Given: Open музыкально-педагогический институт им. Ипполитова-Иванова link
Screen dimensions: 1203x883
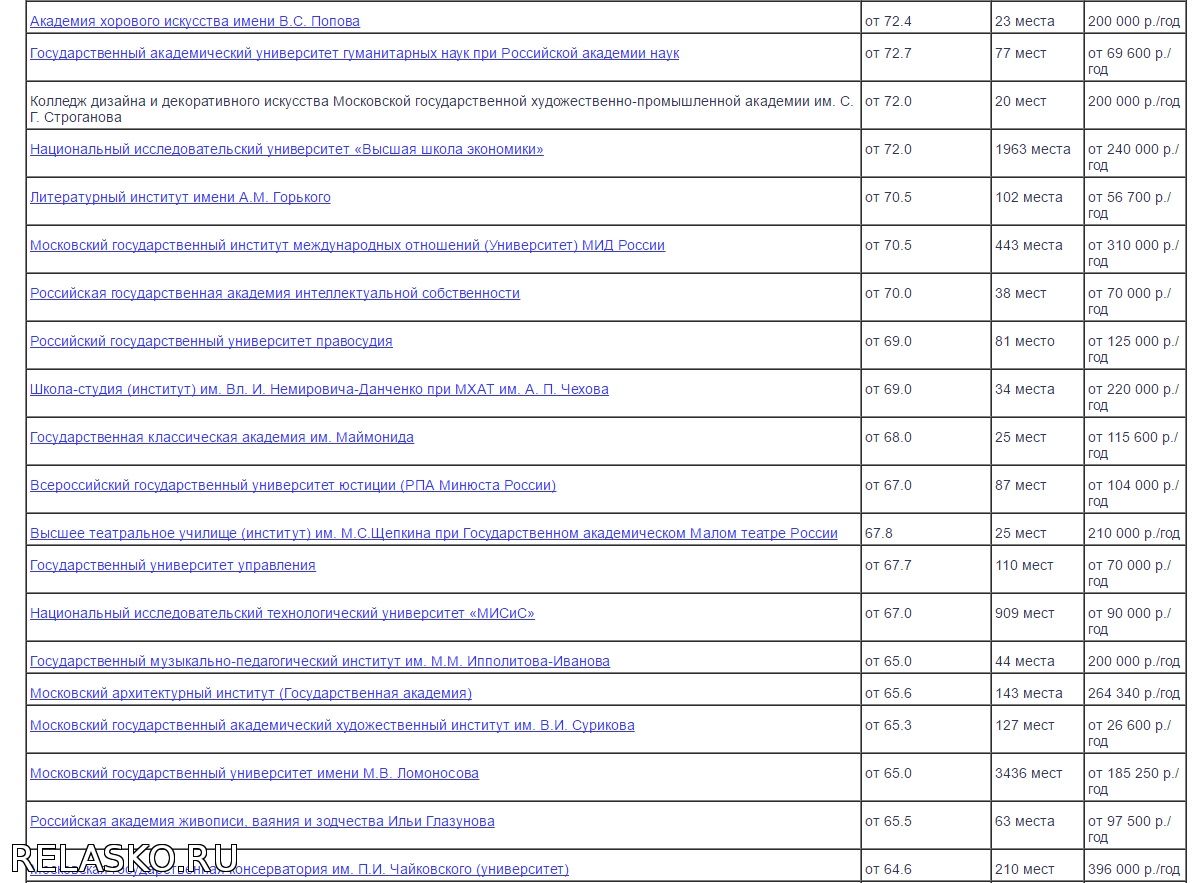Looking at the screenshot, I should [x=320, y=661].
